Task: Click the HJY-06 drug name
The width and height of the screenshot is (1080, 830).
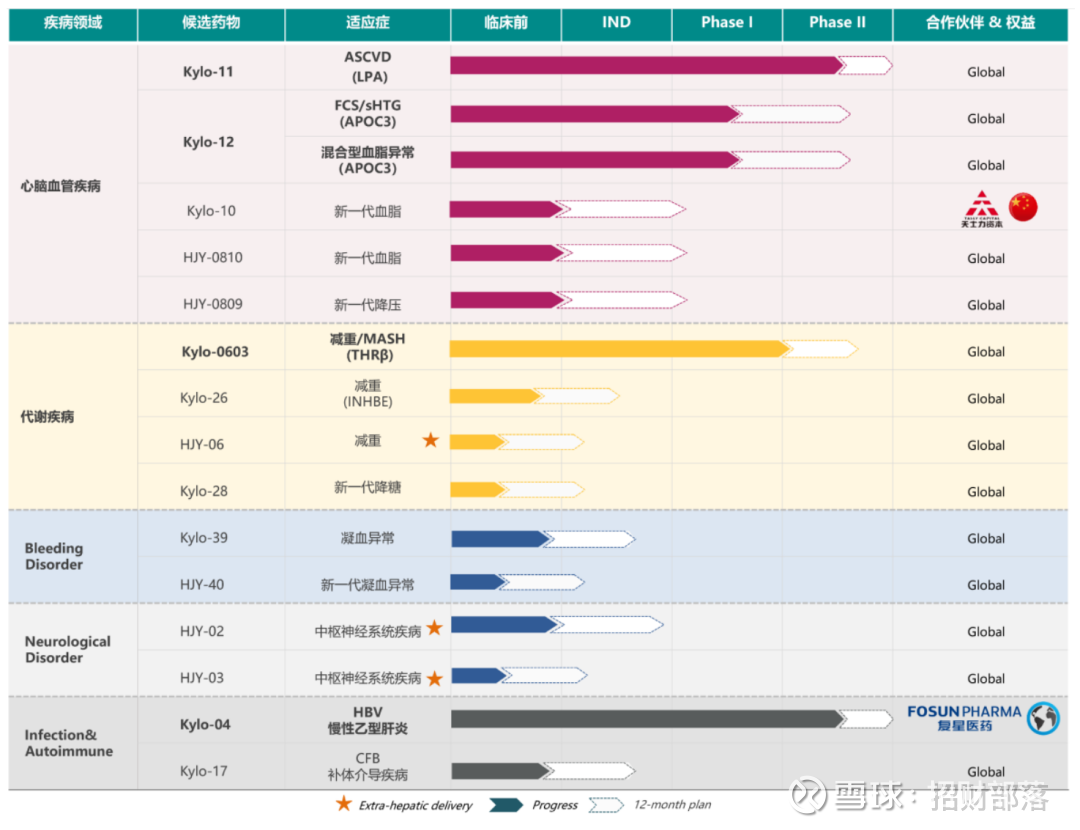Action: click(x=202, y=444)
